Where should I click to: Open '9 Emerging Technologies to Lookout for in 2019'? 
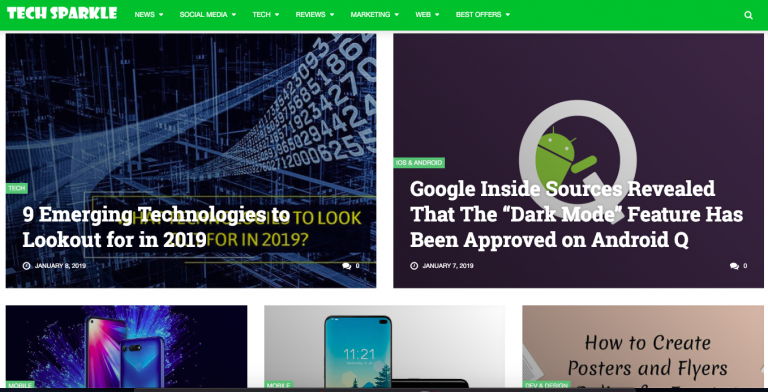pos(156,227)
